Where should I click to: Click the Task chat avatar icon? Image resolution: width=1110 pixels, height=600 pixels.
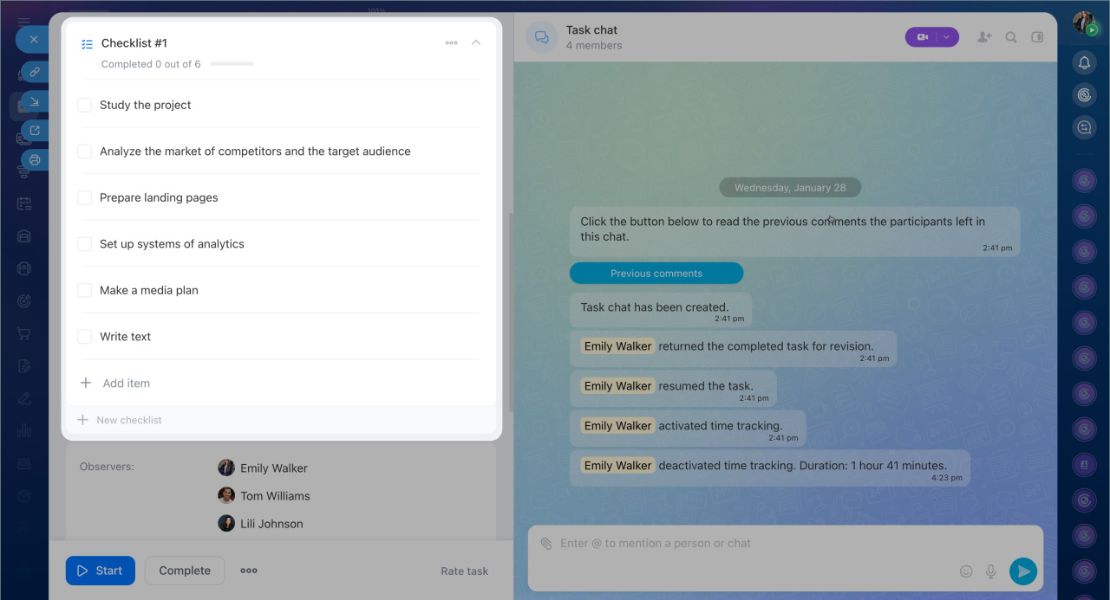coord(542,37)
